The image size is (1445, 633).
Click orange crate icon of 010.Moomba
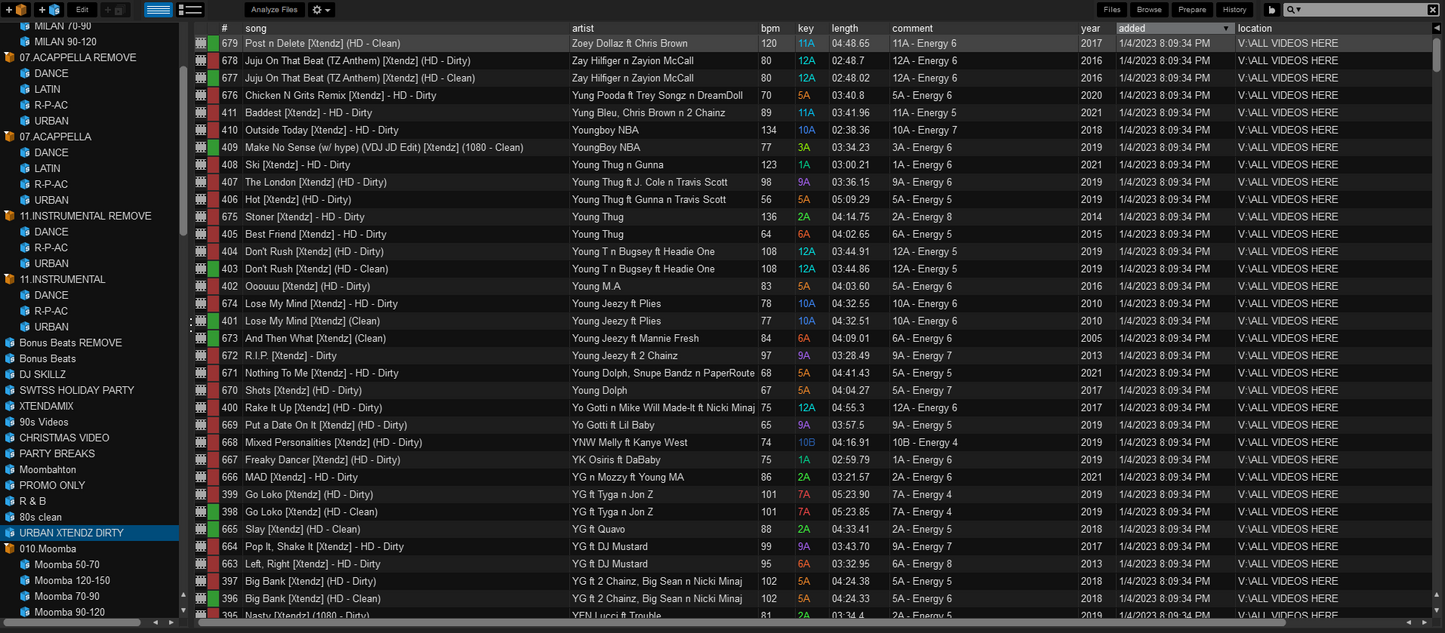pos(10,549)
